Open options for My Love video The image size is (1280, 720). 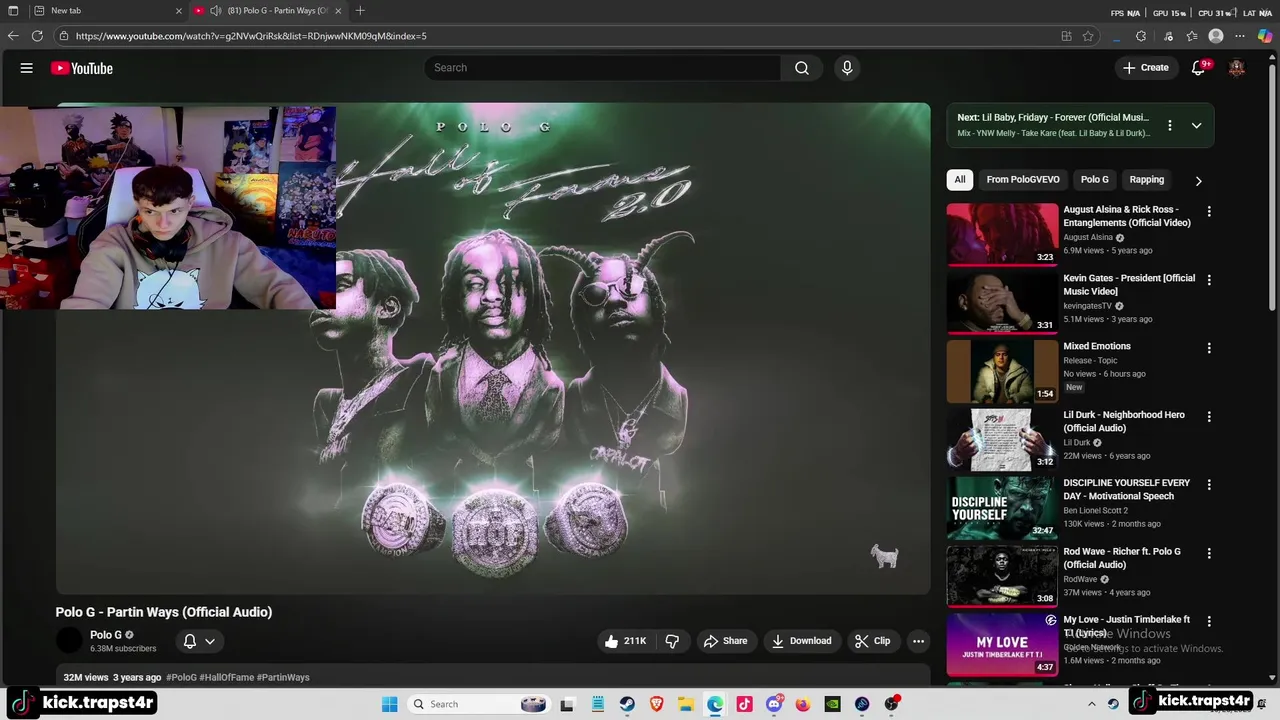pyautogui.click(x=1209, y=621)
